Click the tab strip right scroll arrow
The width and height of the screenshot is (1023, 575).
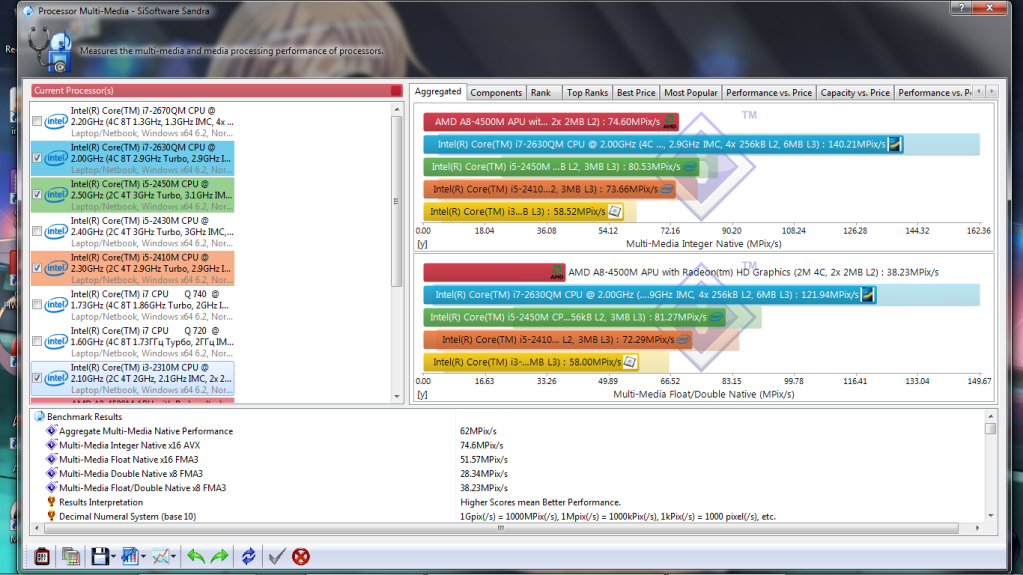tap(992, 92)
